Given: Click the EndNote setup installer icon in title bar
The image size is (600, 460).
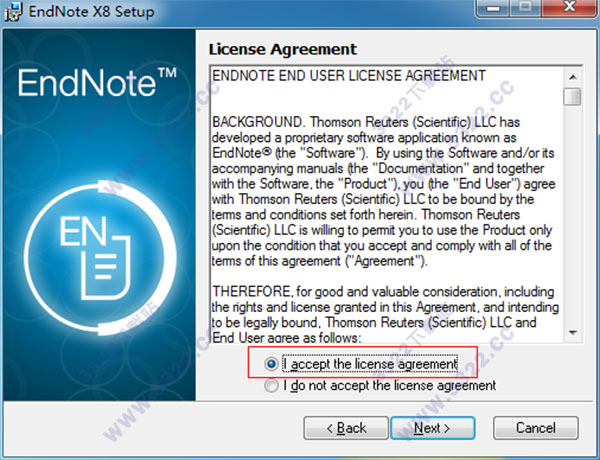Looking at the screenshot, I should point(12,11).
